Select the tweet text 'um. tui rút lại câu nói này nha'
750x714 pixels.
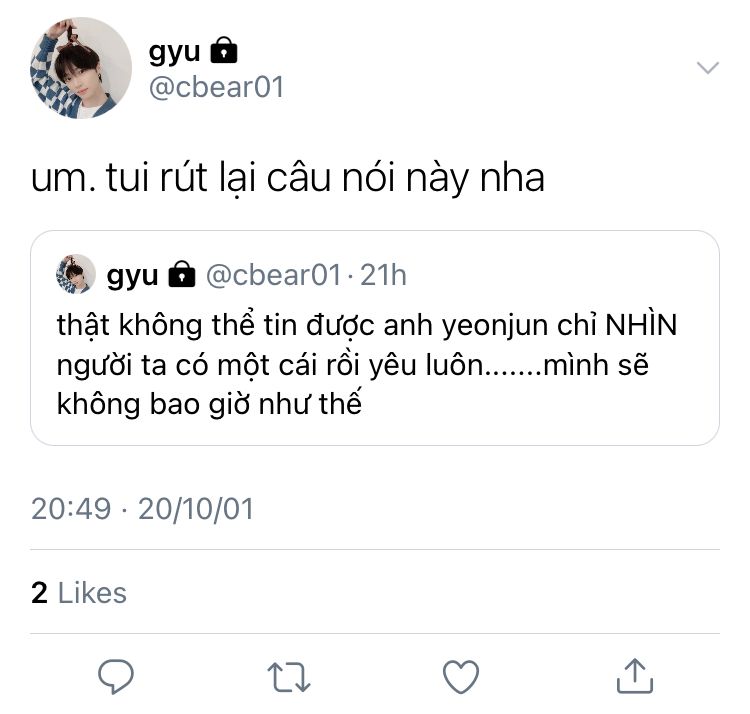[x=287, y=178]
